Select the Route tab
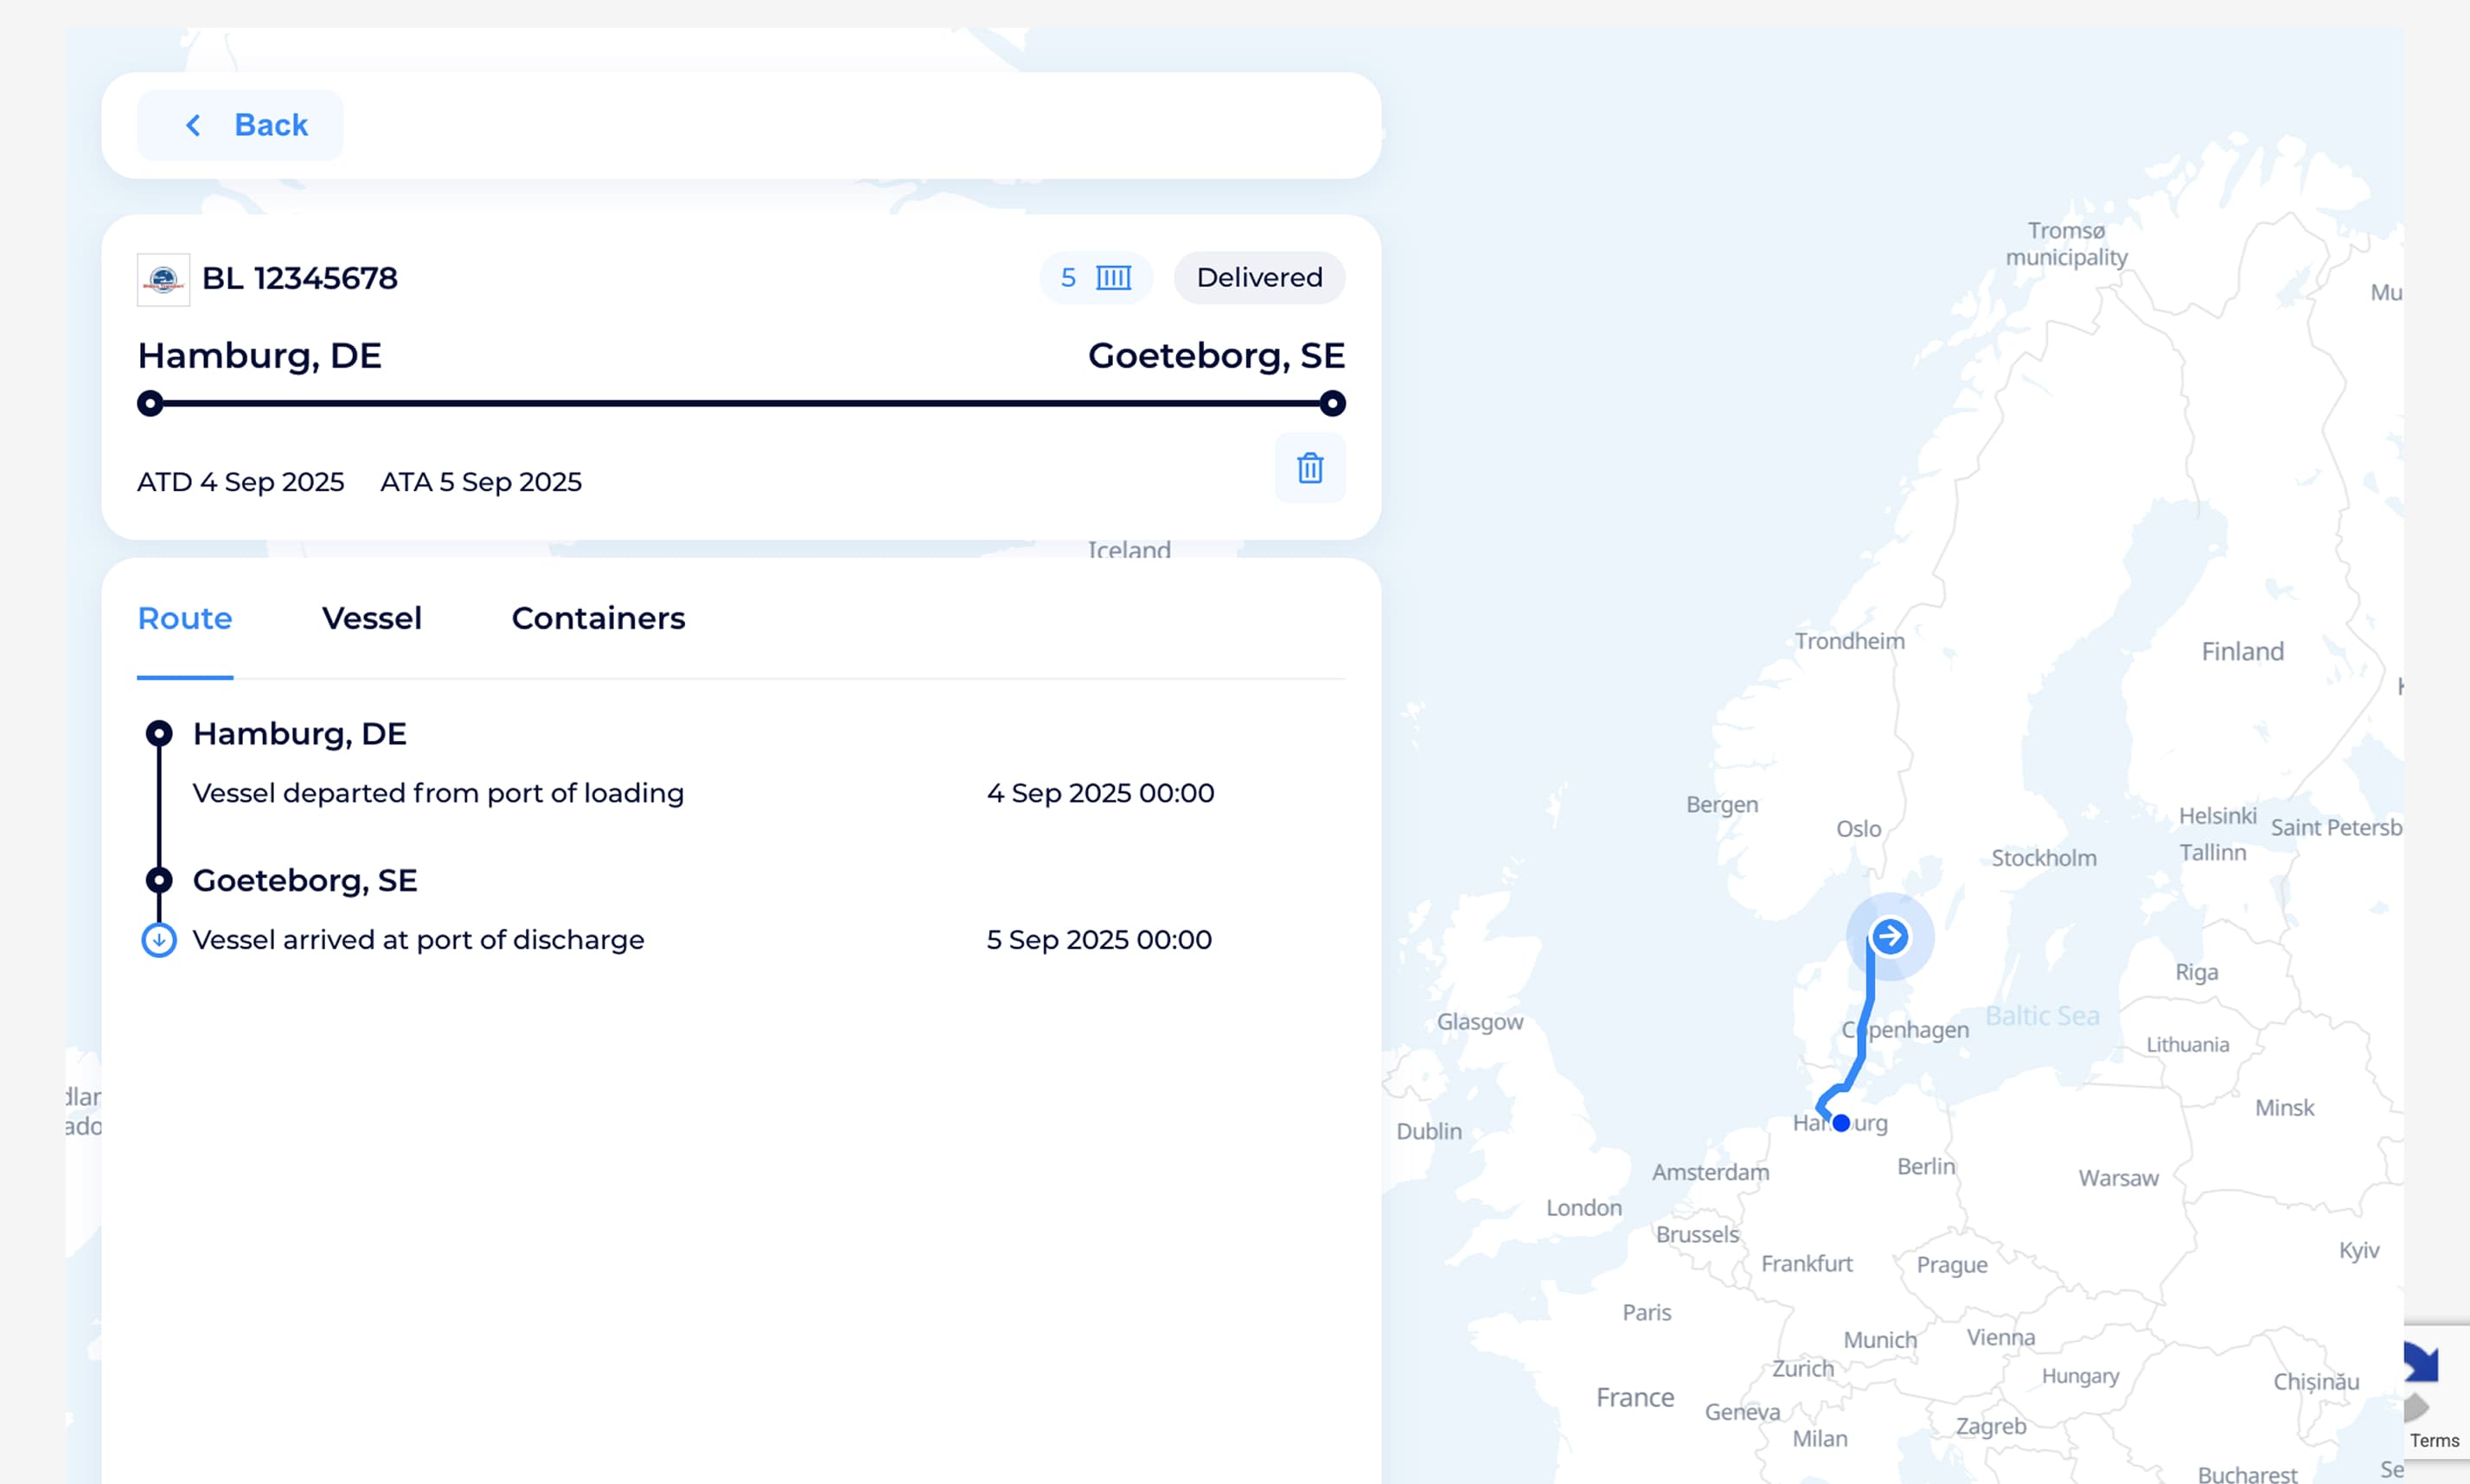 [x=185, y=618]
